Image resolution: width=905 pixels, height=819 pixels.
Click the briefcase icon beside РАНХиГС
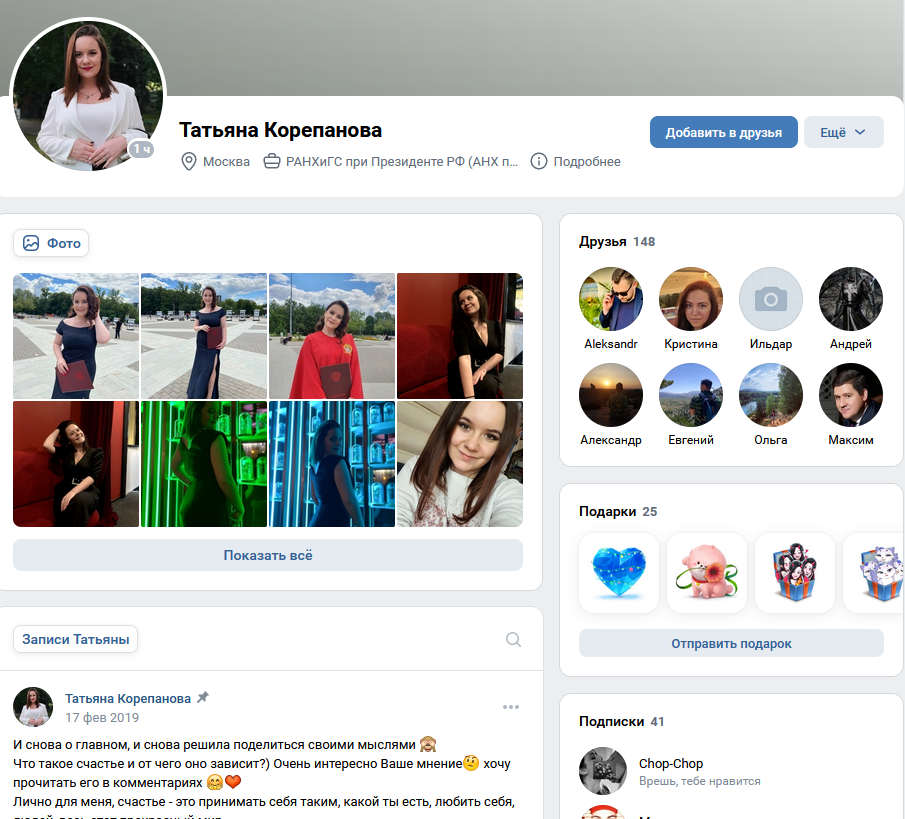click(272, 162)
